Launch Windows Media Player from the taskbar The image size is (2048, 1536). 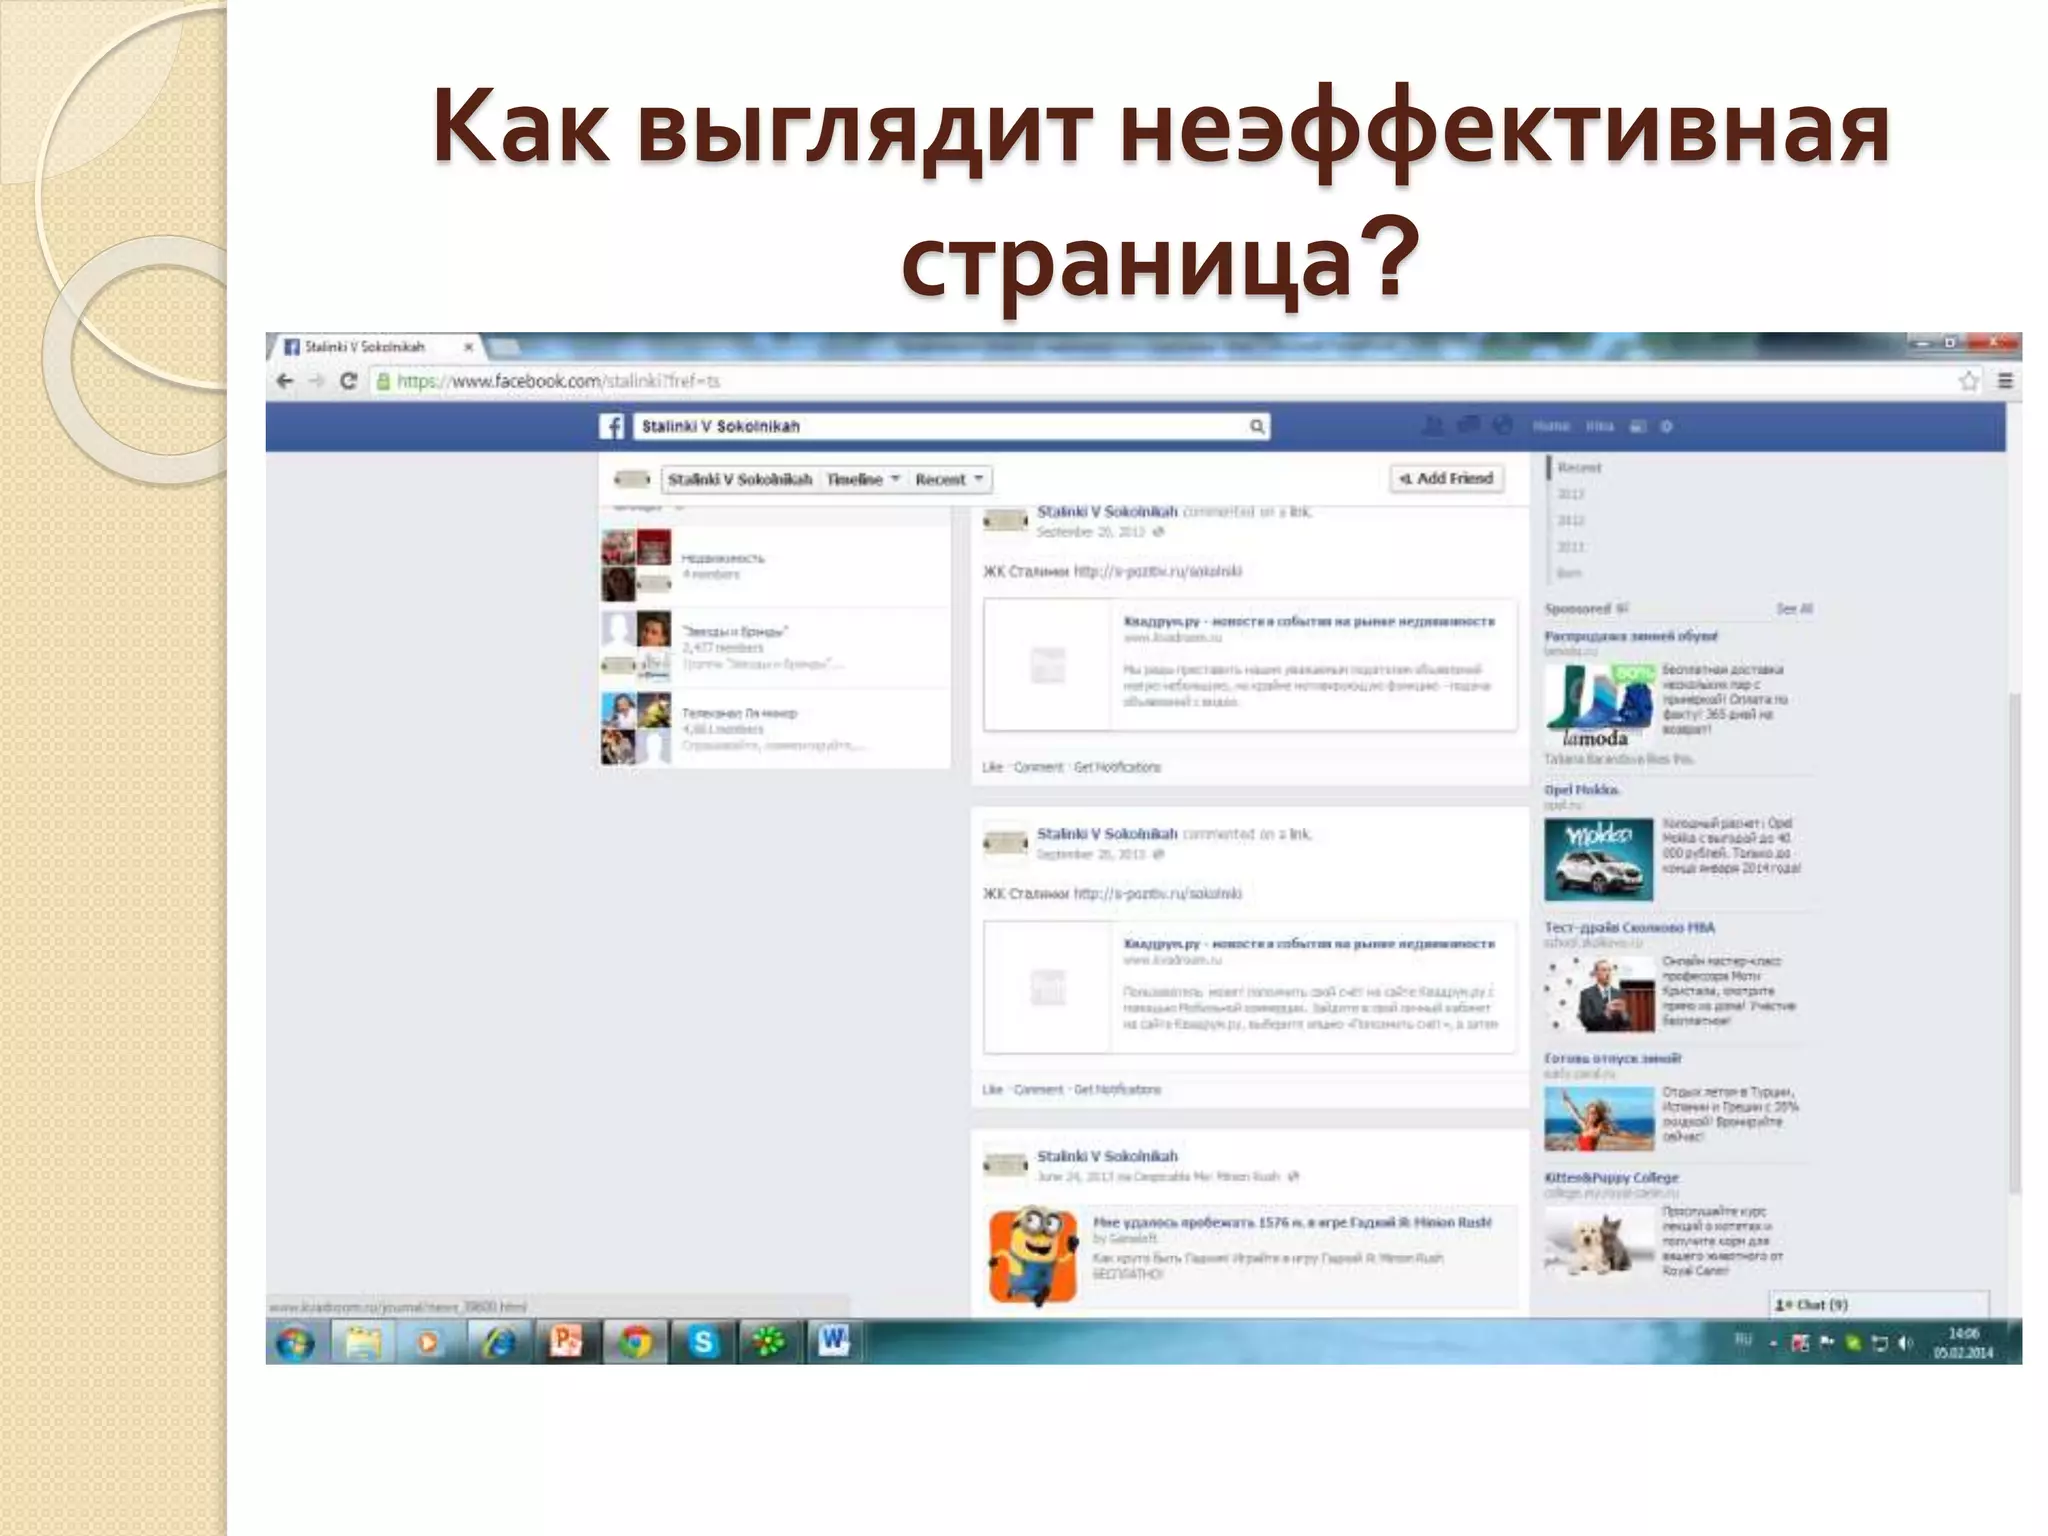(428, 1343)
